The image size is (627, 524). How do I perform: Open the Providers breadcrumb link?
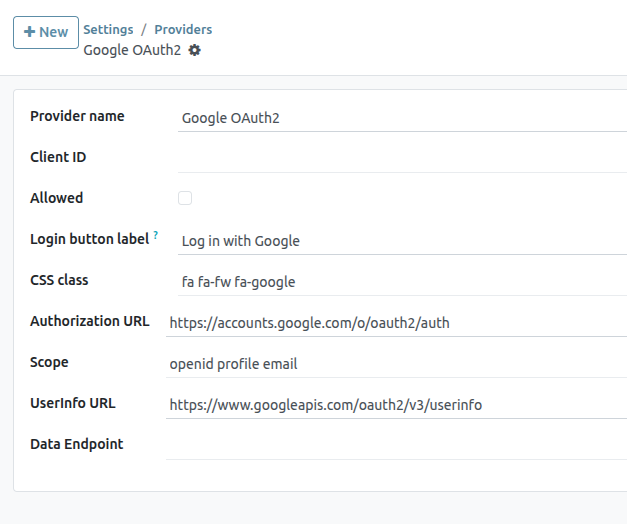click(x=183, y=29)
